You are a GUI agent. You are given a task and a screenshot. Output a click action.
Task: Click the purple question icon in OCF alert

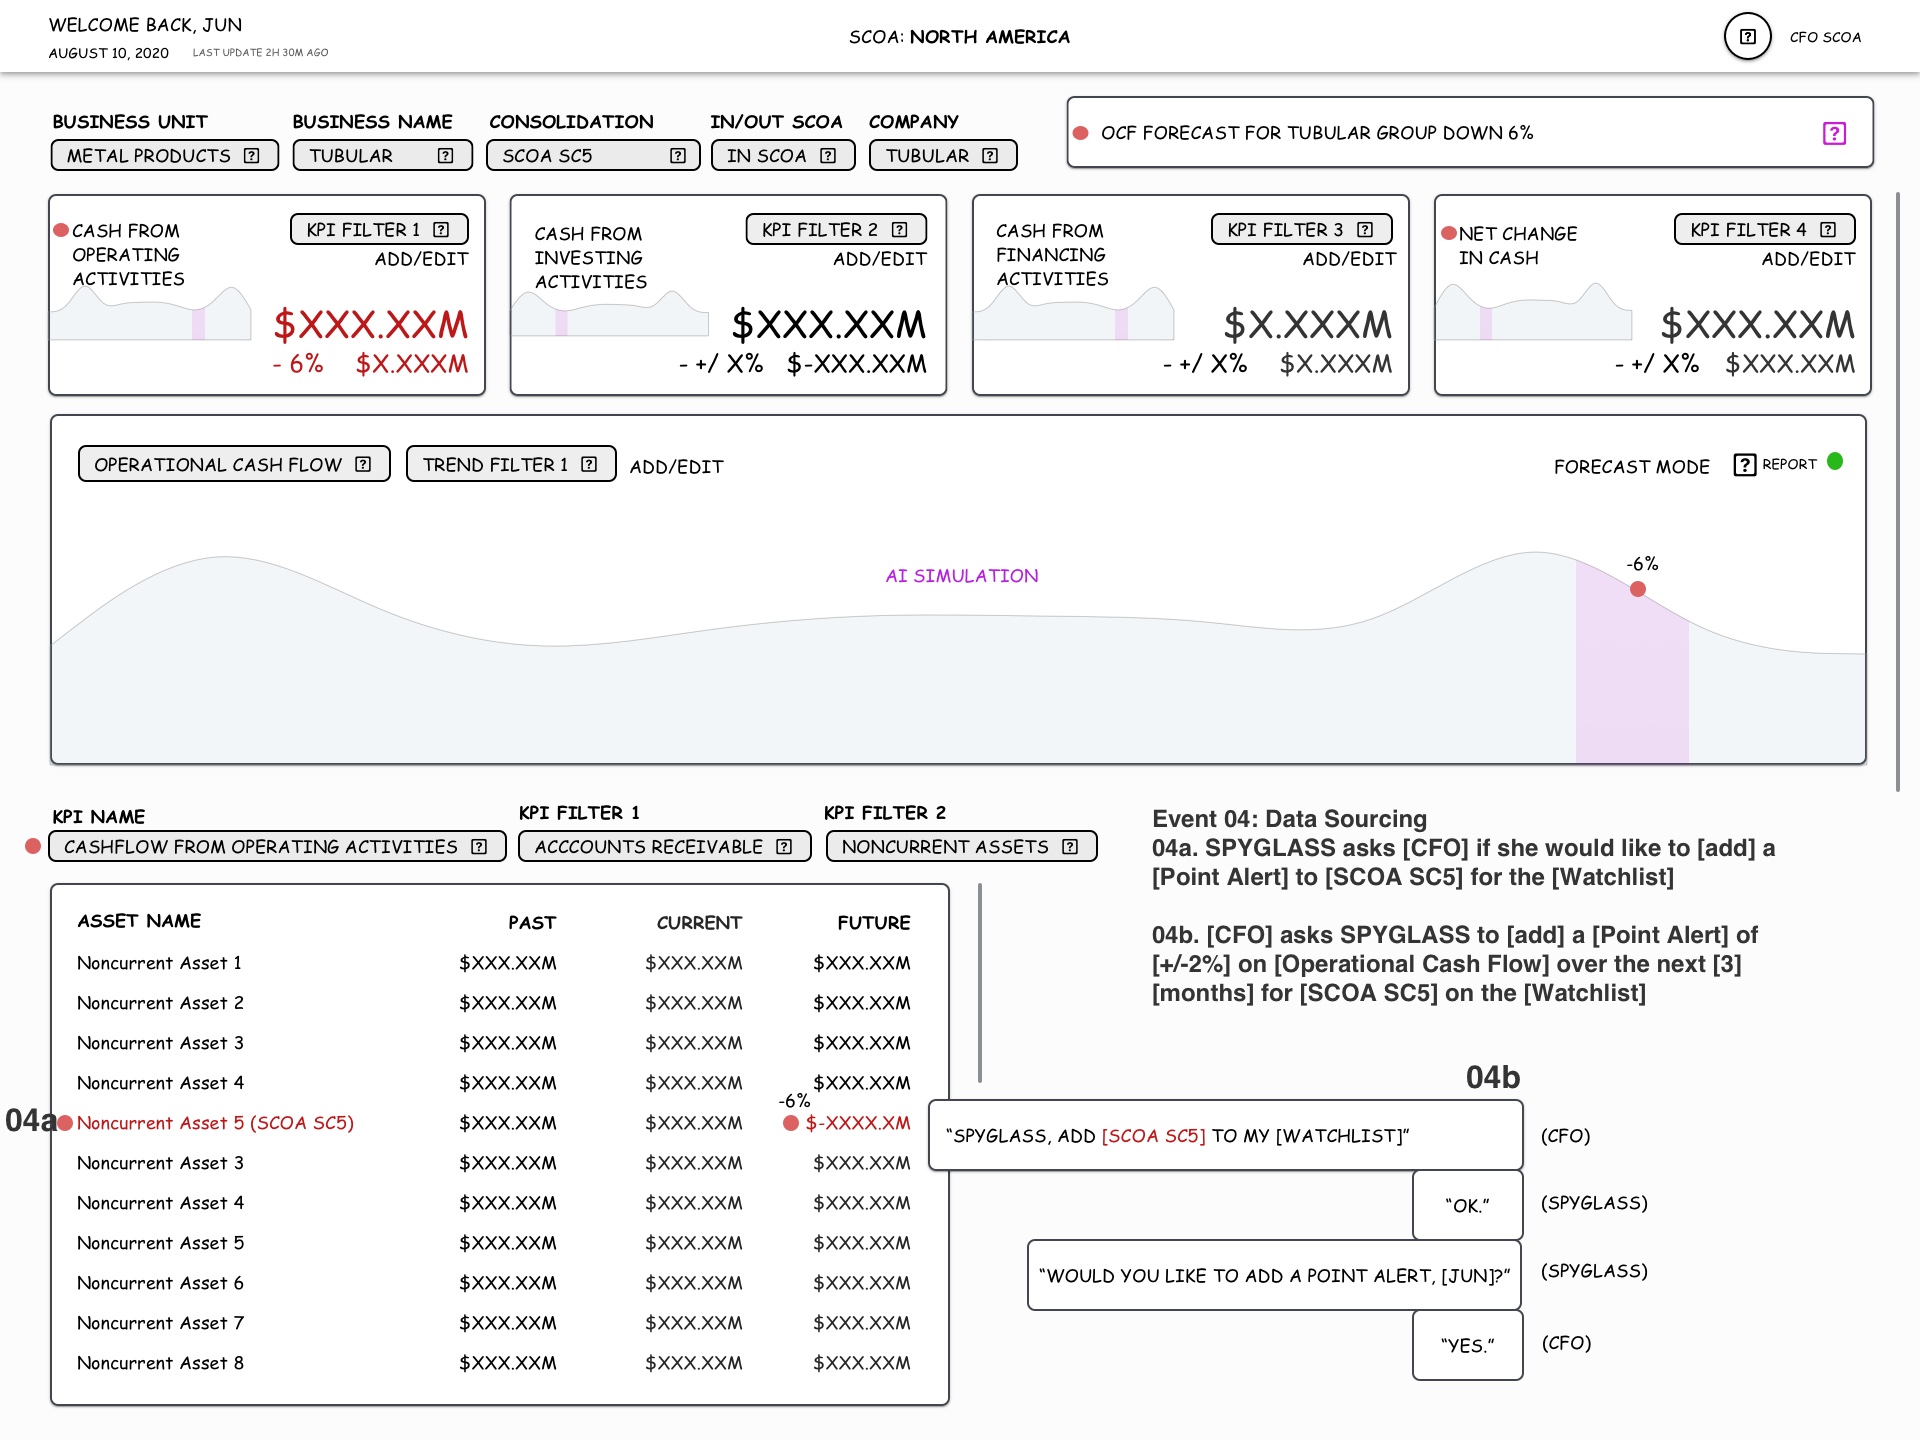[1833, 133]
